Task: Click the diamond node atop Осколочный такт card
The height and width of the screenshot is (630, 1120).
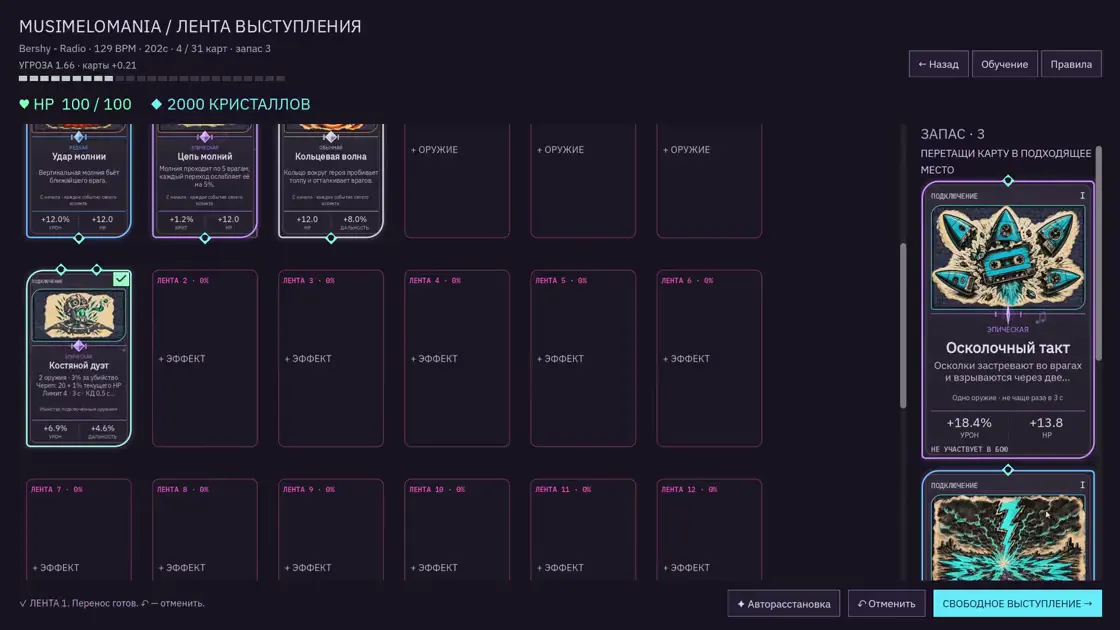Action: (1008, 181)
